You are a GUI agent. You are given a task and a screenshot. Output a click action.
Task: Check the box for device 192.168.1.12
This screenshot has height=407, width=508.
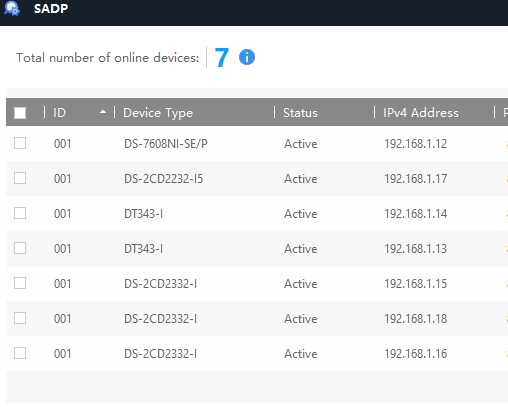[x=20, y=143]
